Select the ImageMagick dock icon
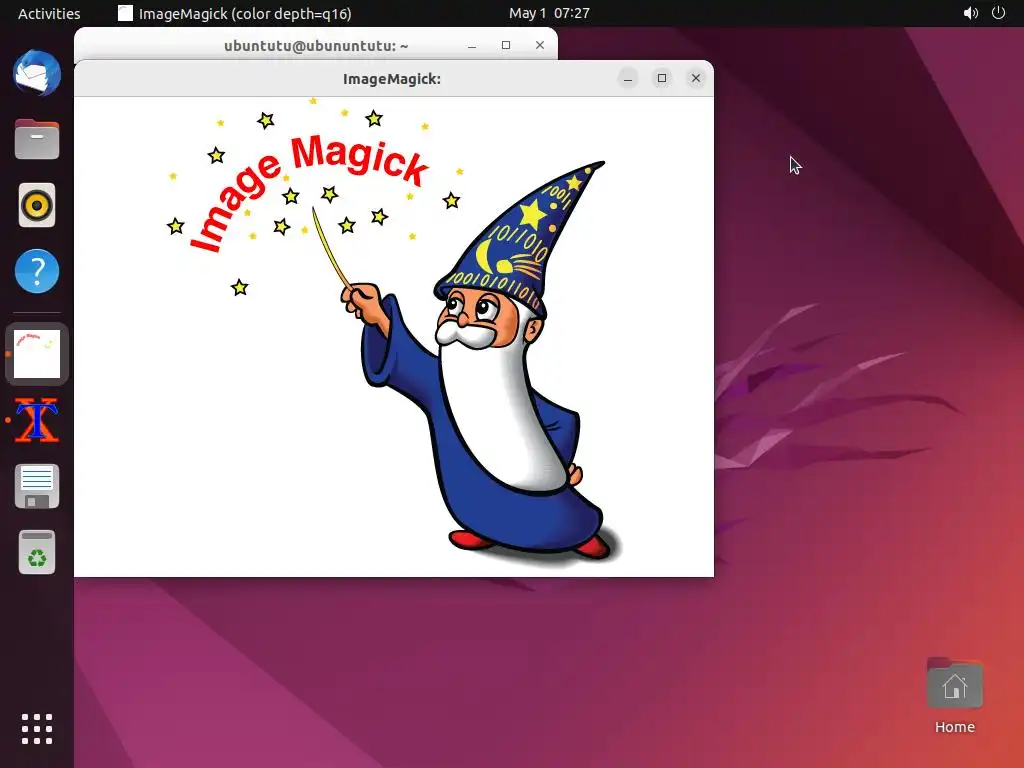This screenshot has width=1024, height=768. tap(37, 354)
